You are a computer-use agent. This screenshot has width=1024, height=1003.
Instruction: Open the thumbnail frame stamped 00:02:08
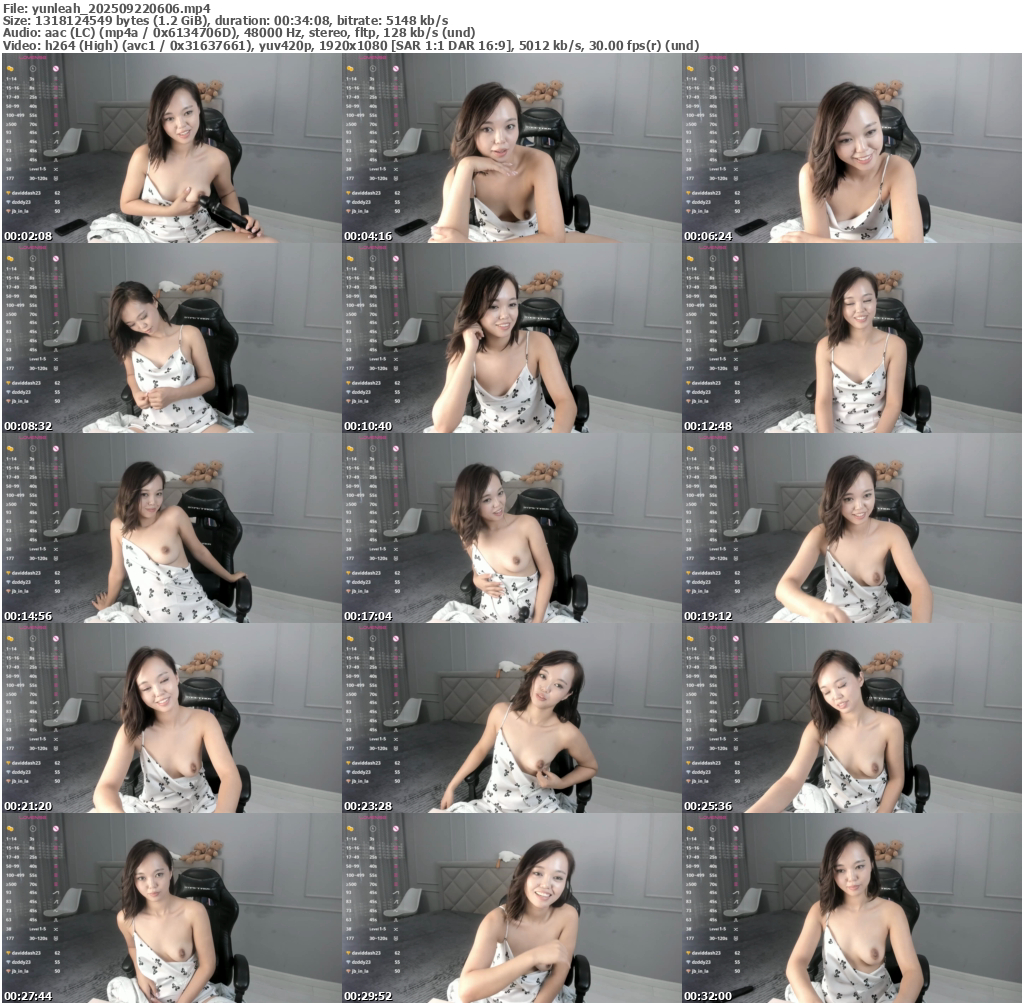(171, 148)
